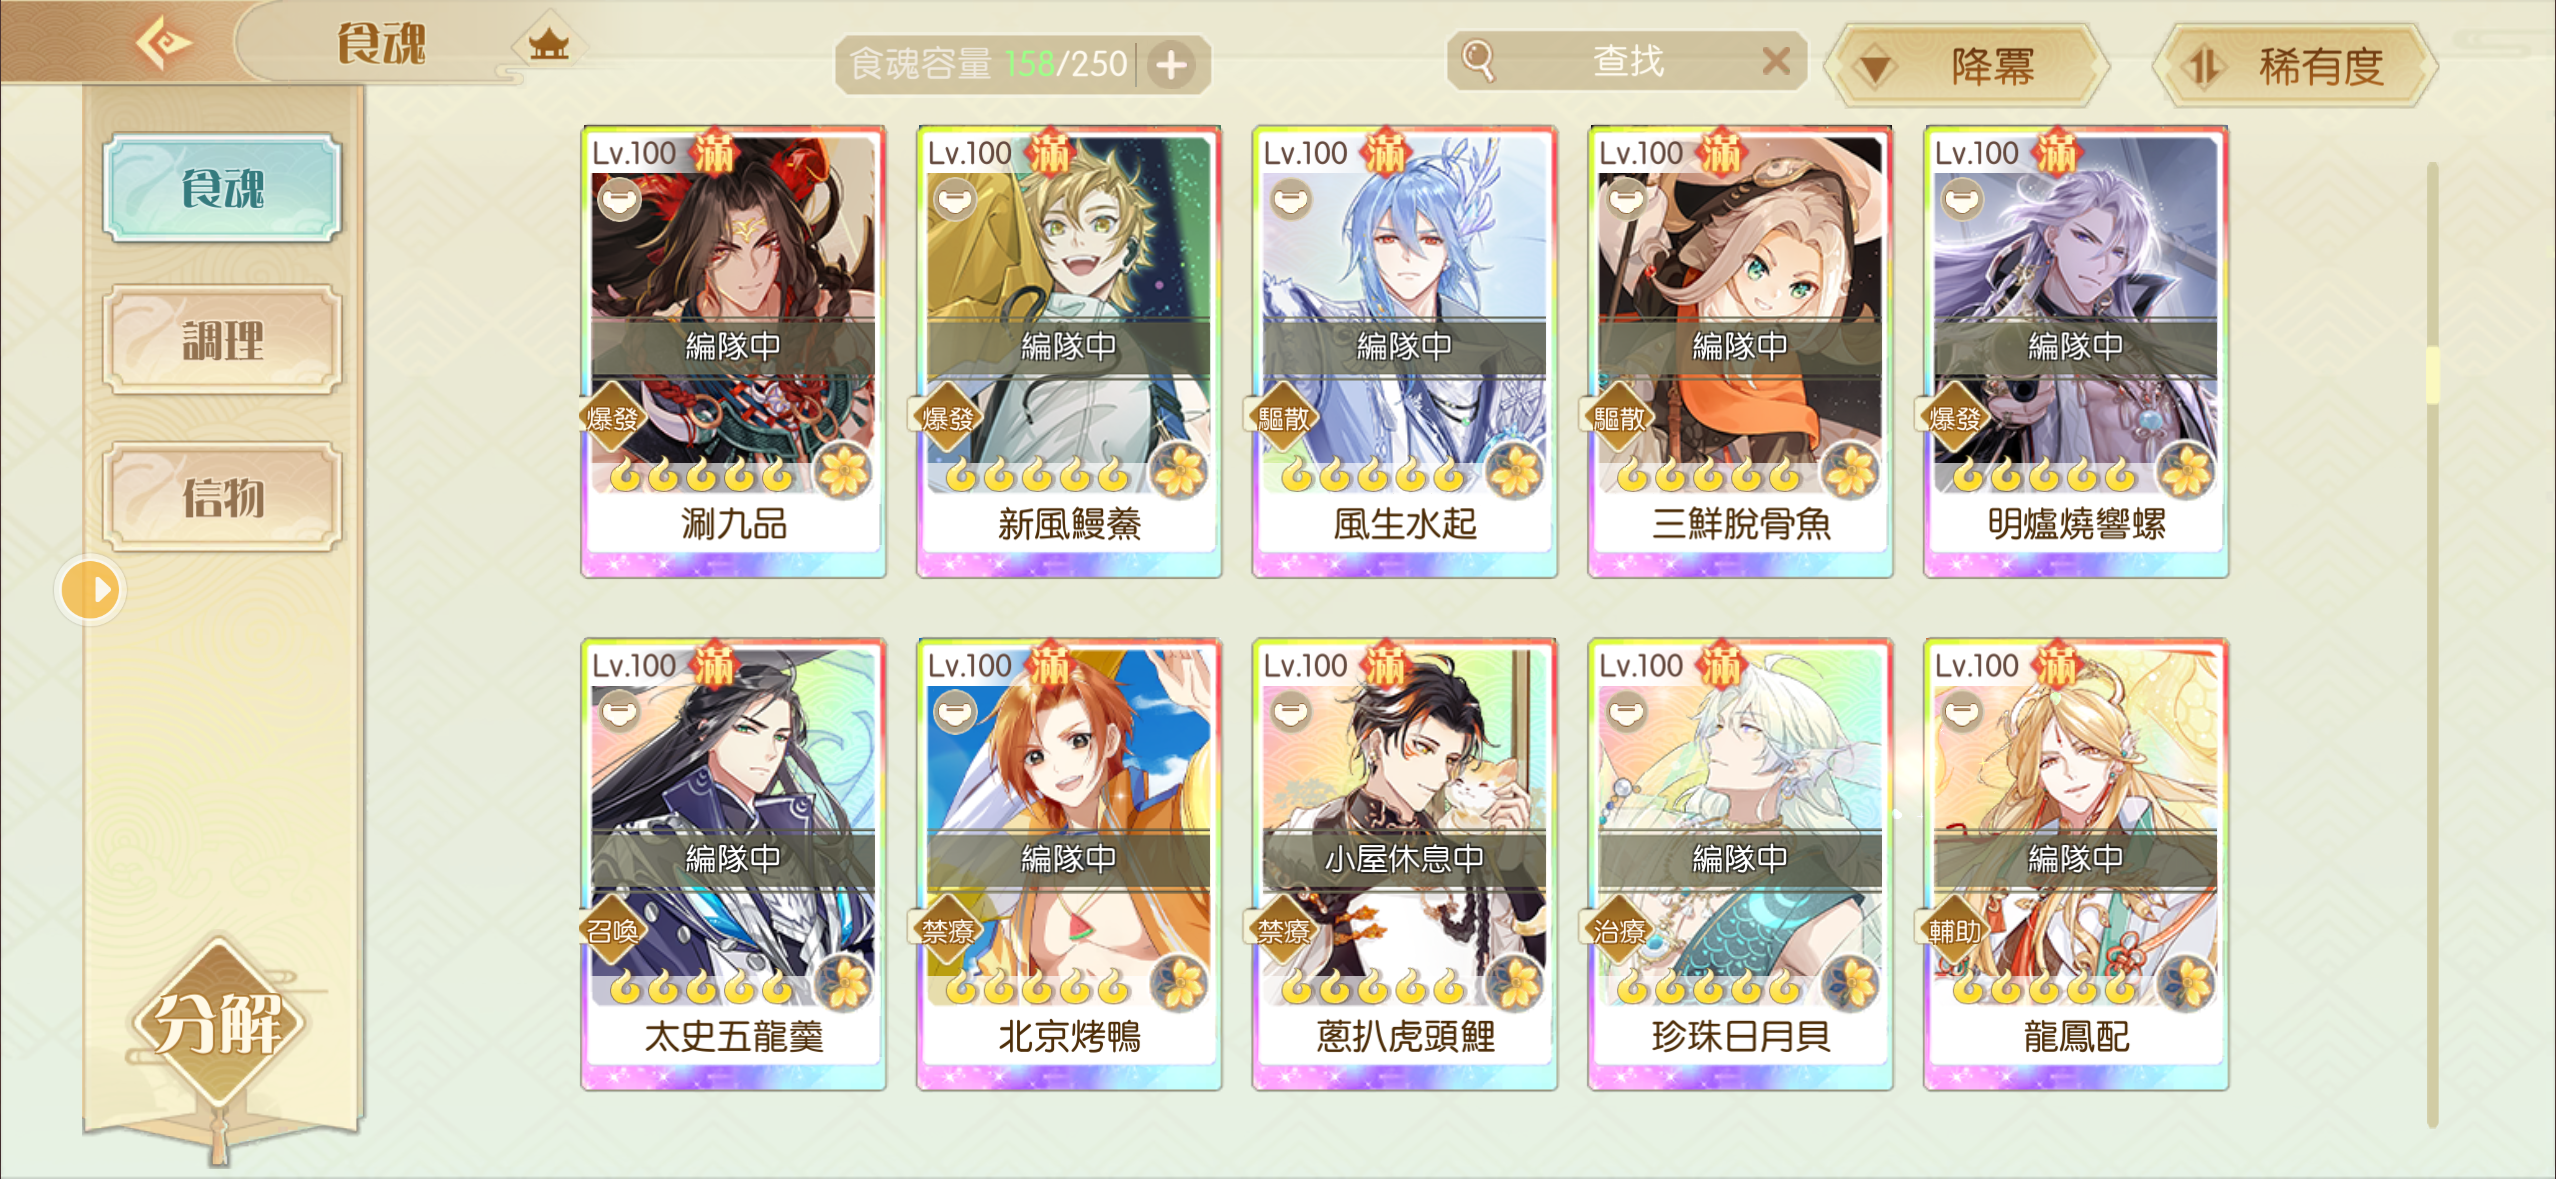Click the back arrow icon

pyautogui.click(x=162, y=42)
